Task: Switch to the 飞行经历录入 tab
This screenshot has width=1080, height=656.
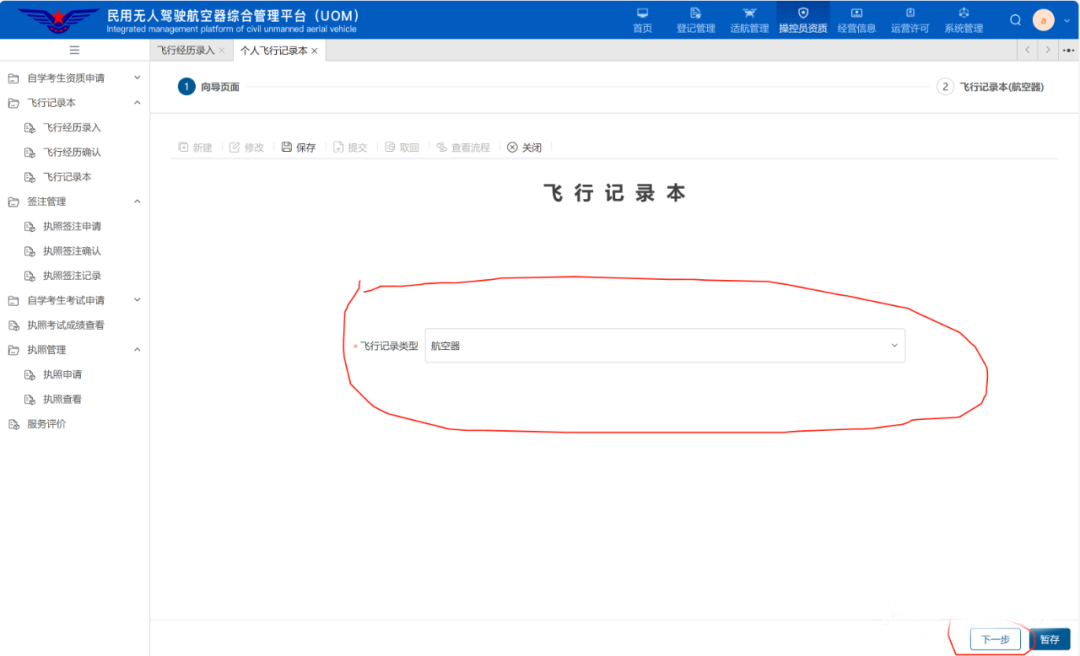Action: pos(185,50)
